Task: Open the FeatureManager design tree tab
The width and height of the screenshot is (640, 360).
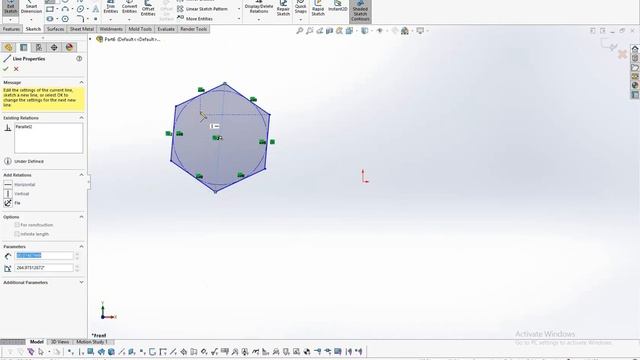Action: point(8,47)
